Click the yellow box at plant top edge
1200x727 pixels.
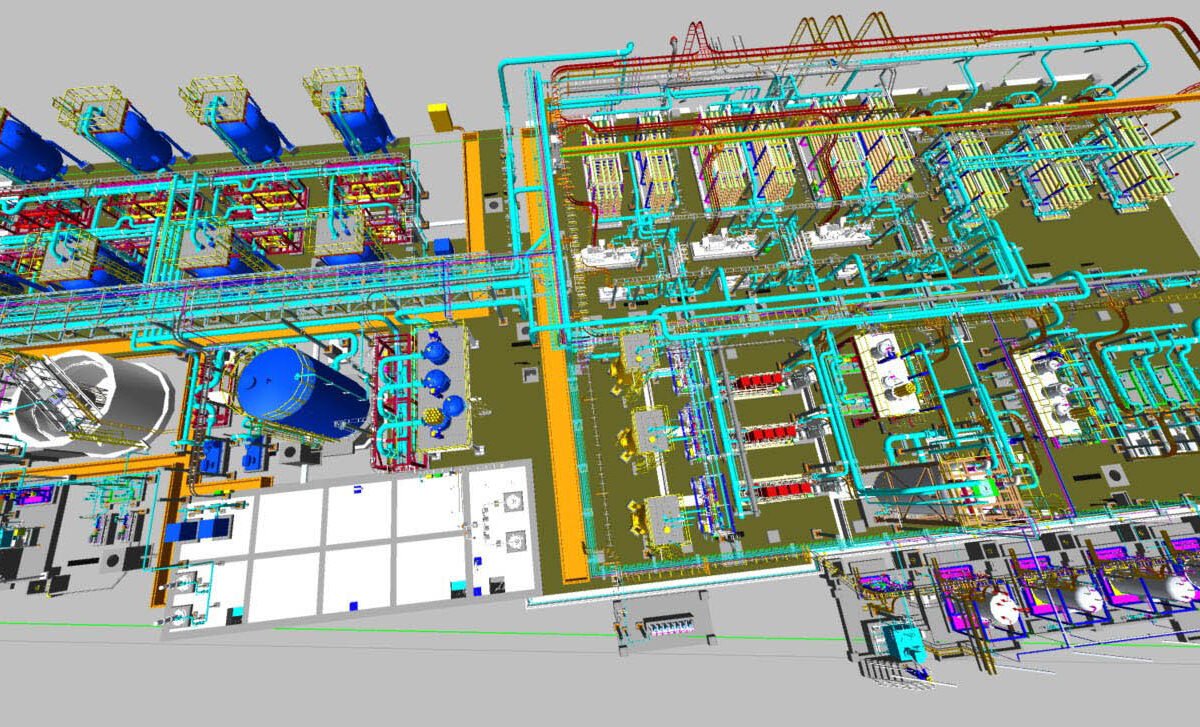pos(441,117)
